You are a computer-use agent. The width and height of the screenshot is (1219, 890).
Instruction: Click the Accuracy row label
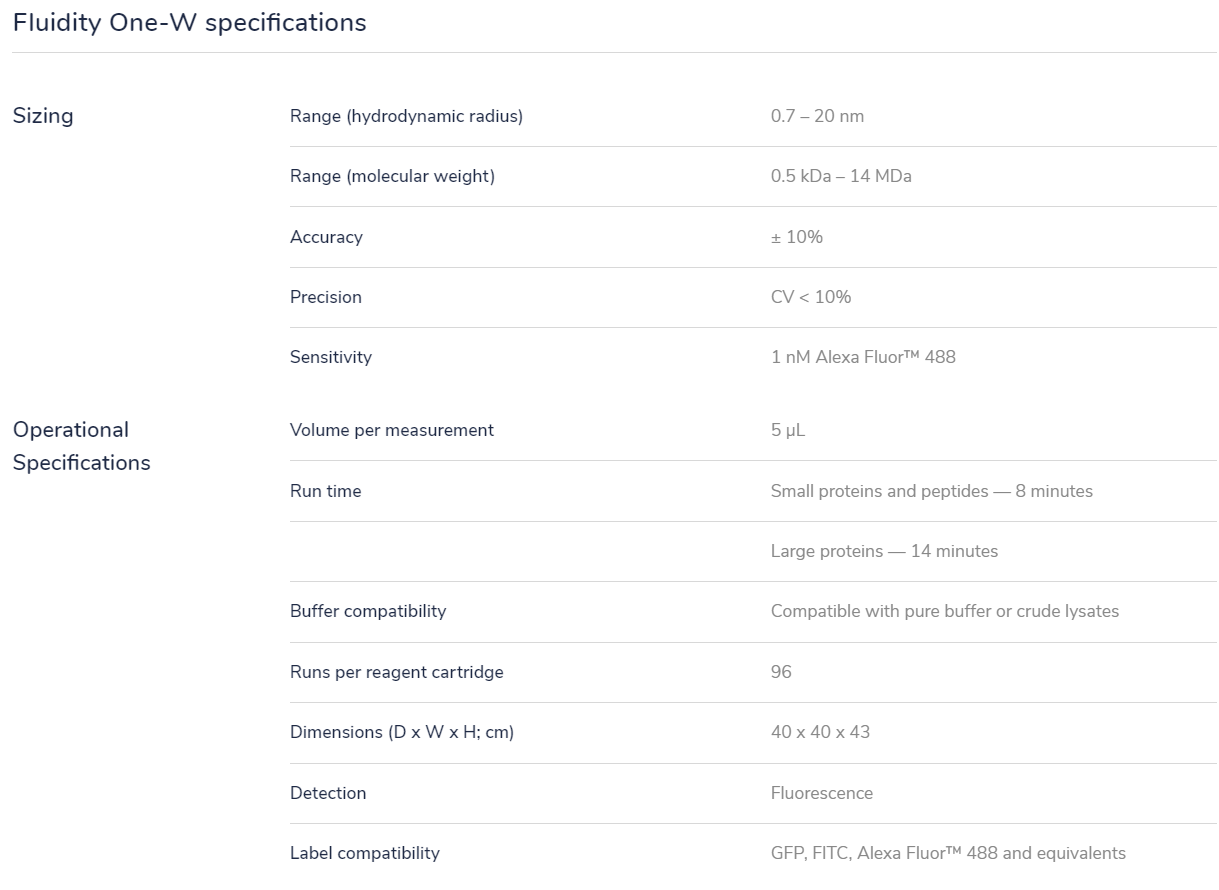pos(326,237)
